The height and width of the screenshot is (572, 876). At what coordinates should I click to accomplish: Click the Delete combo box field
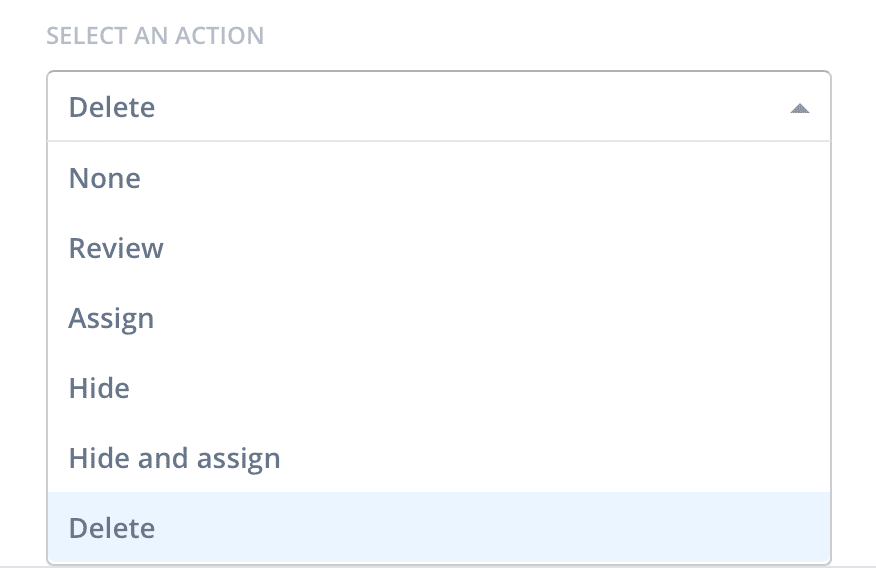click(439, 106)
